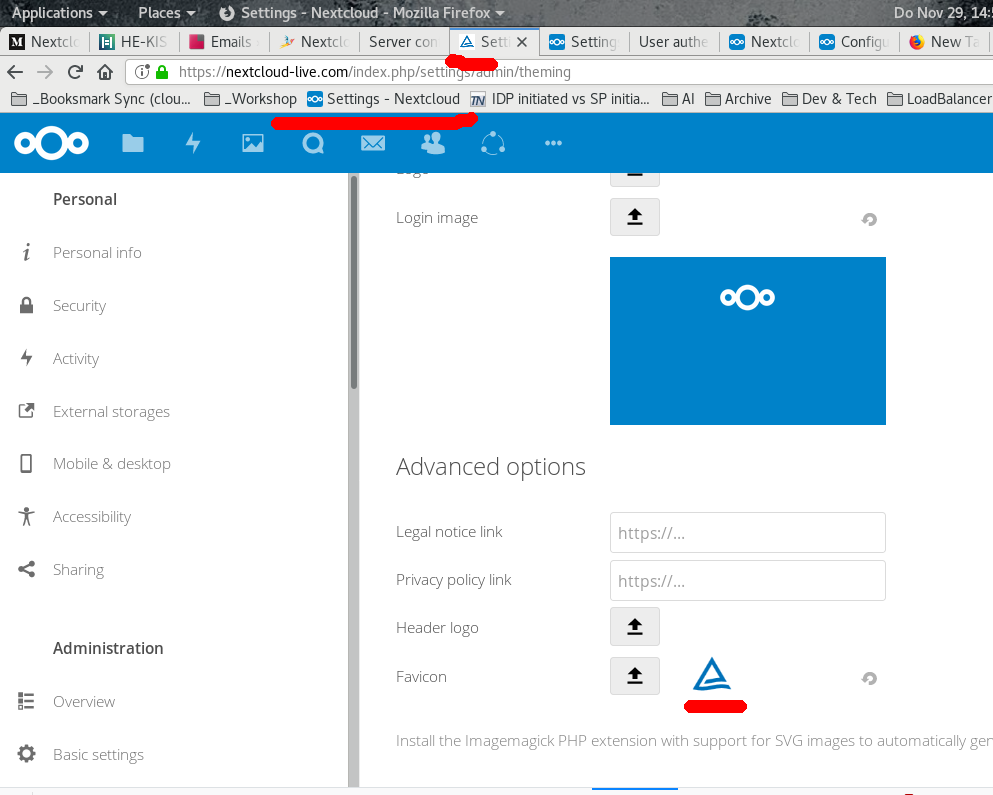Open Security settings section
993x795 pixels.
coord(79,305)
